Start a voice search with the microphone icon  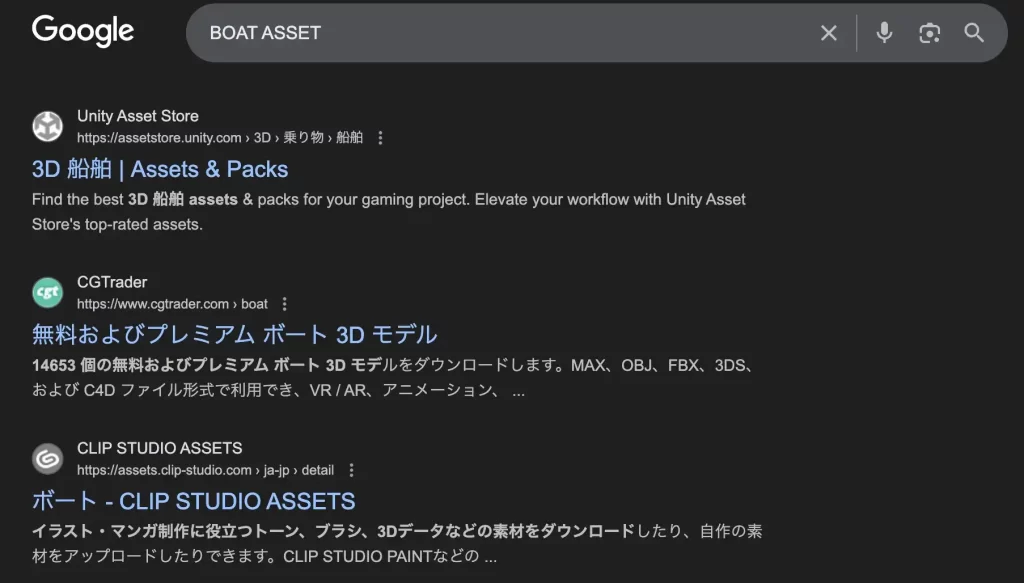coord(884,33)
